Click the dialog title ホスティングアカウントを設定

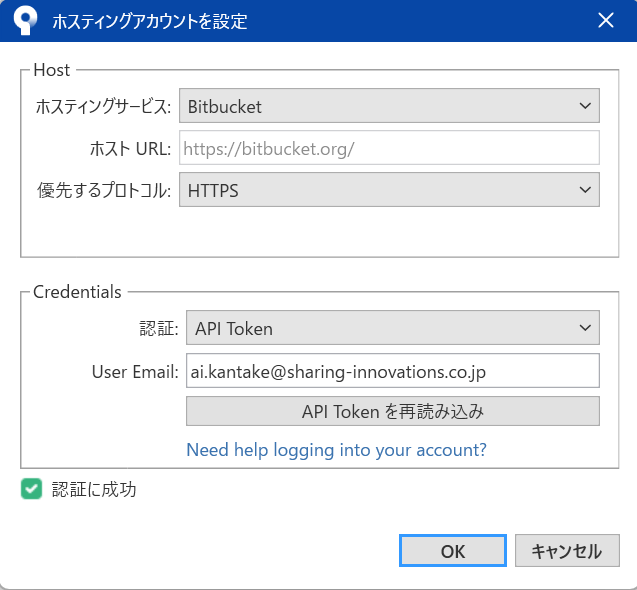[x=150, y=21]
